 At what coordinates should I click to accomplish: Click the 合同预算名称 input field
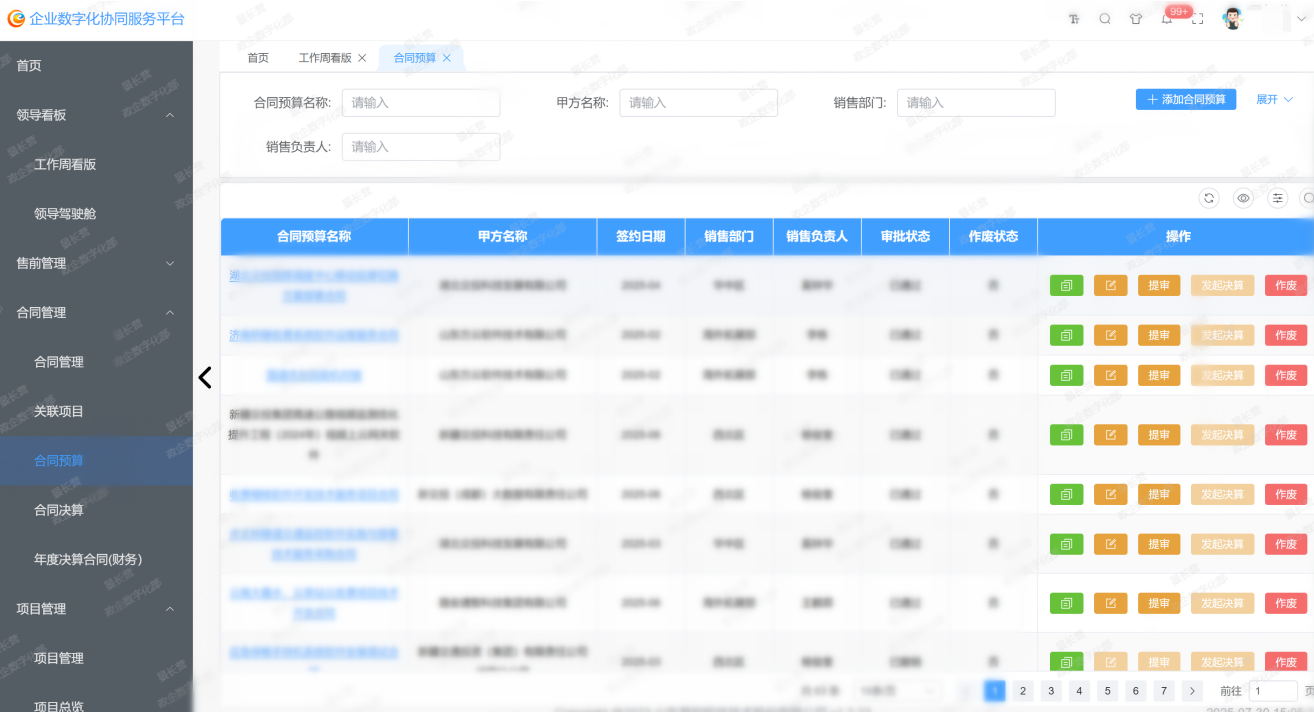coord(421,103)
